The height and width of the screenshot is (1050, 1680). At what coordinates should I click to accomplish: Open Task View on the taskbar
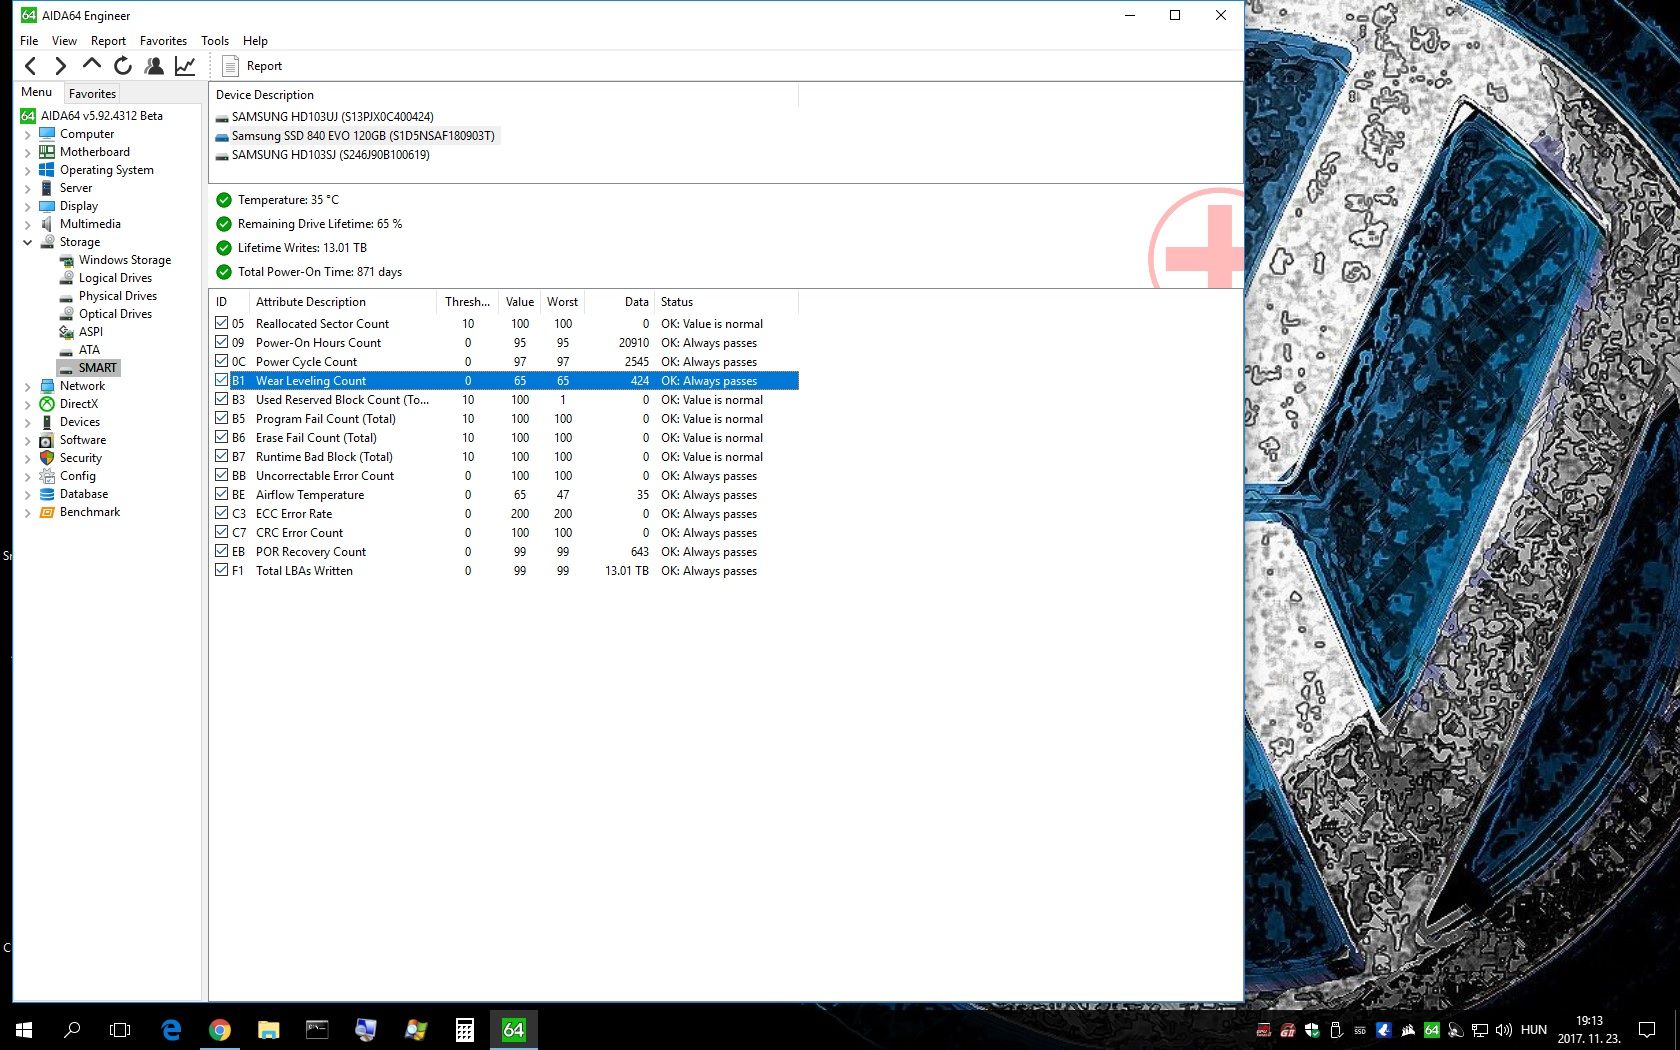[120, 1029]
